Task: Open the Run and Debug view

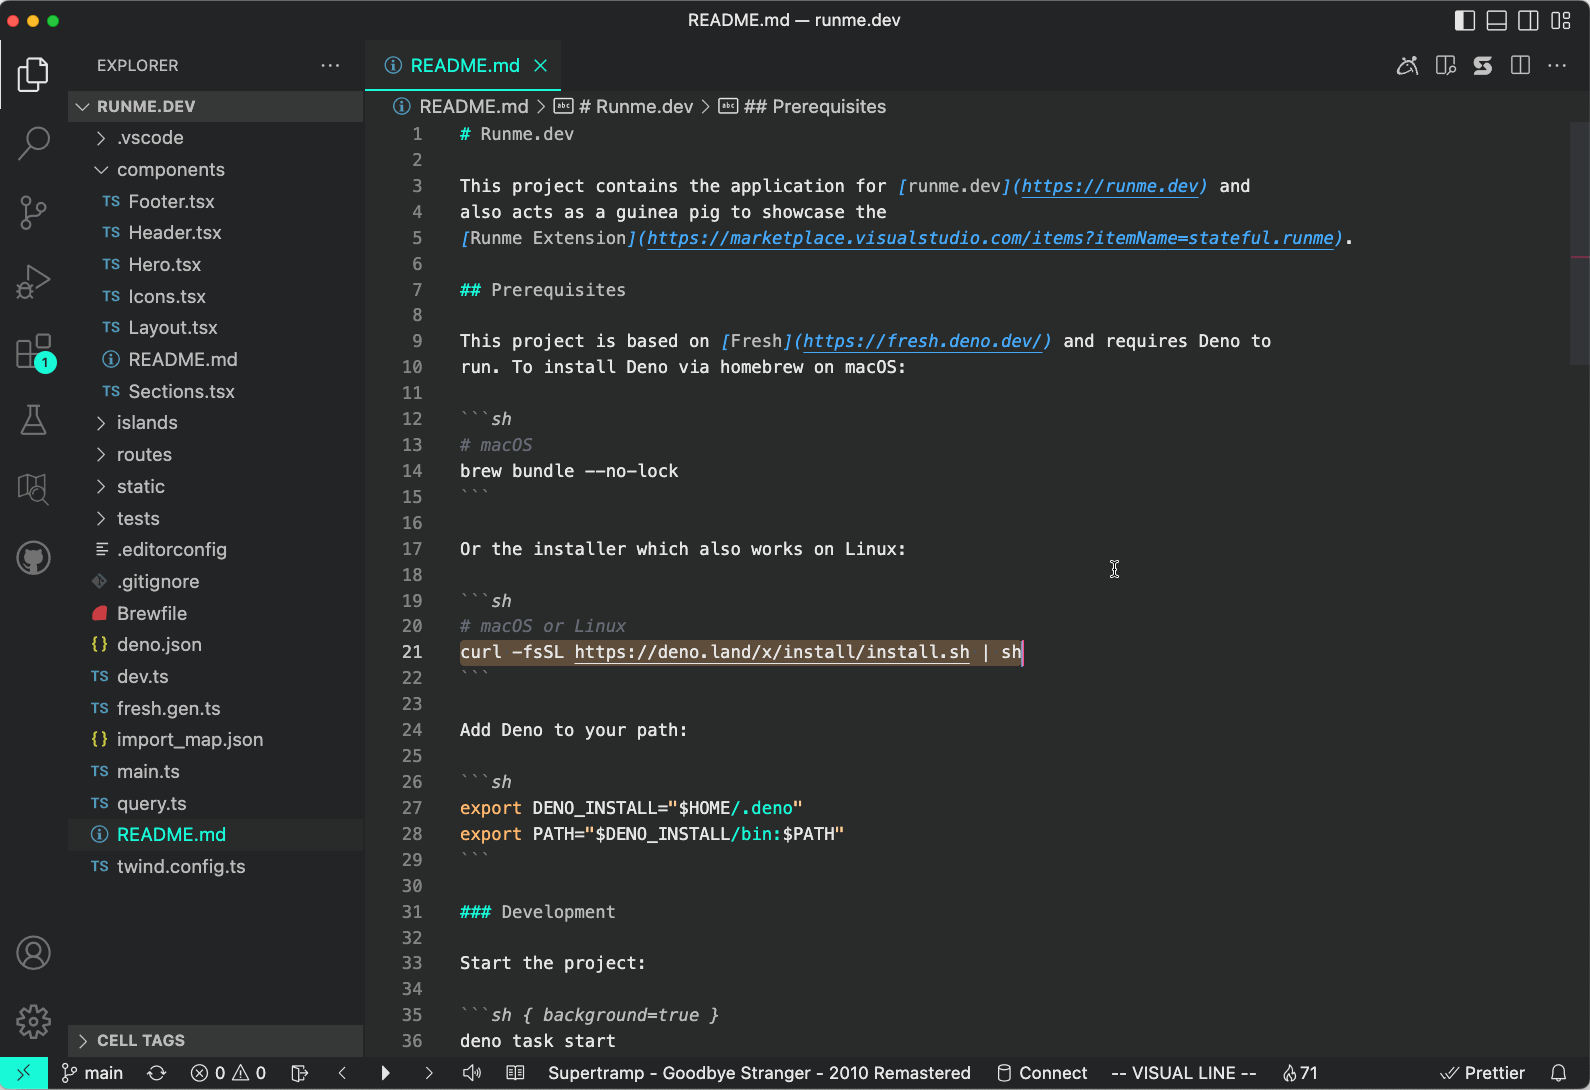Action: pyautogui.click(x=33, y=282)
